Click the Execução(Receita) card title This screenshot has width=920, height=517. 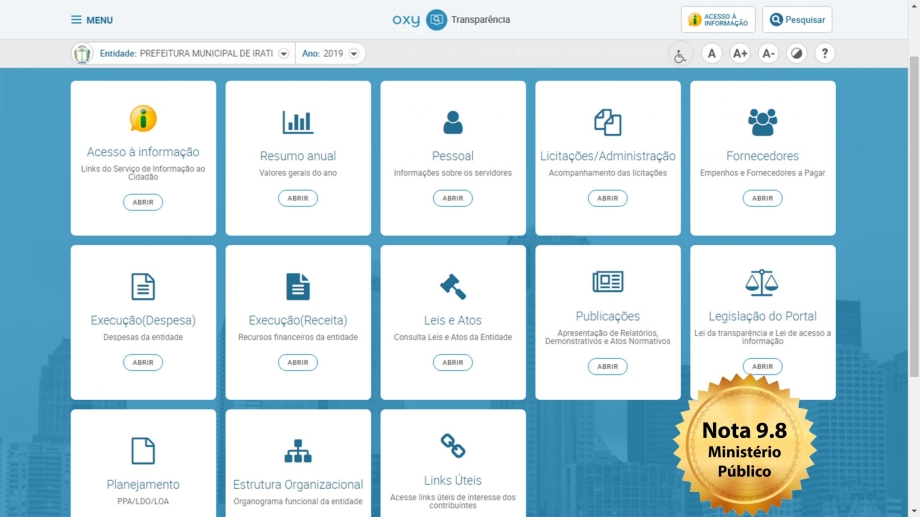point(297,320)
